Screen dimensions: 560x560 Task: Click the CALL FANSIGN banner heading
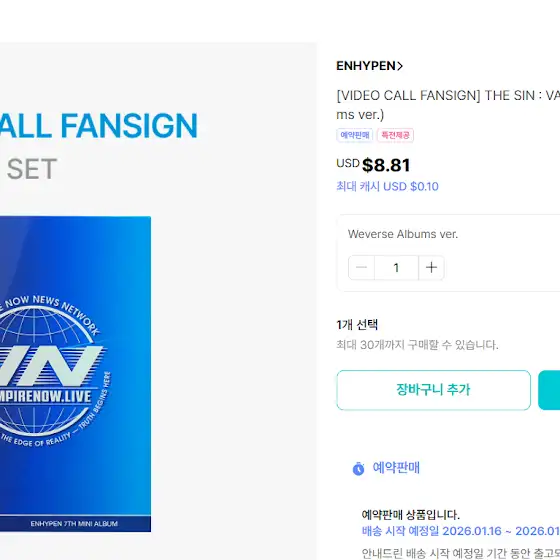(x=99, y=125)
